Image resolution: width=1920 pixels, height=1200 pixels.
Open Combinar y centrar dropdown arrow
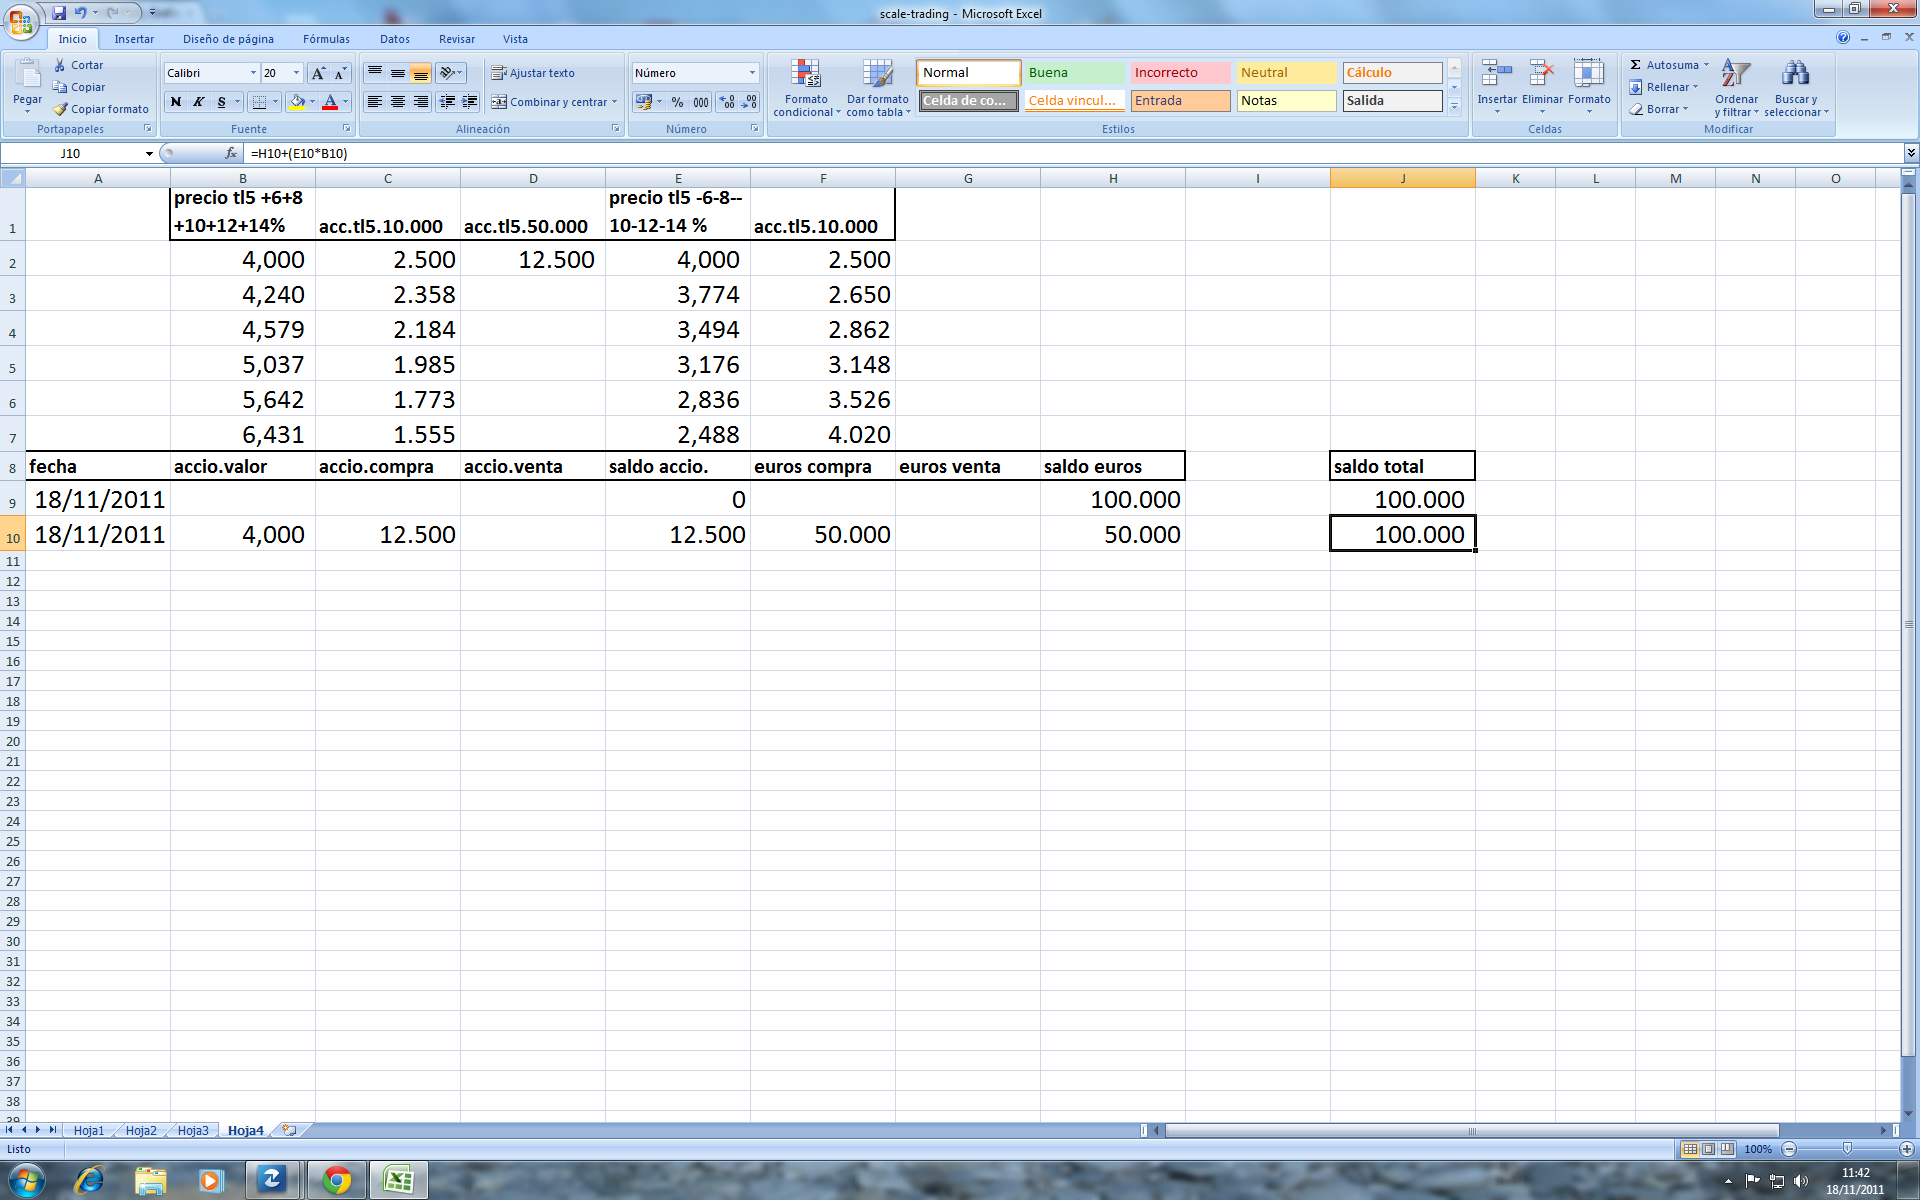[614, 102]
